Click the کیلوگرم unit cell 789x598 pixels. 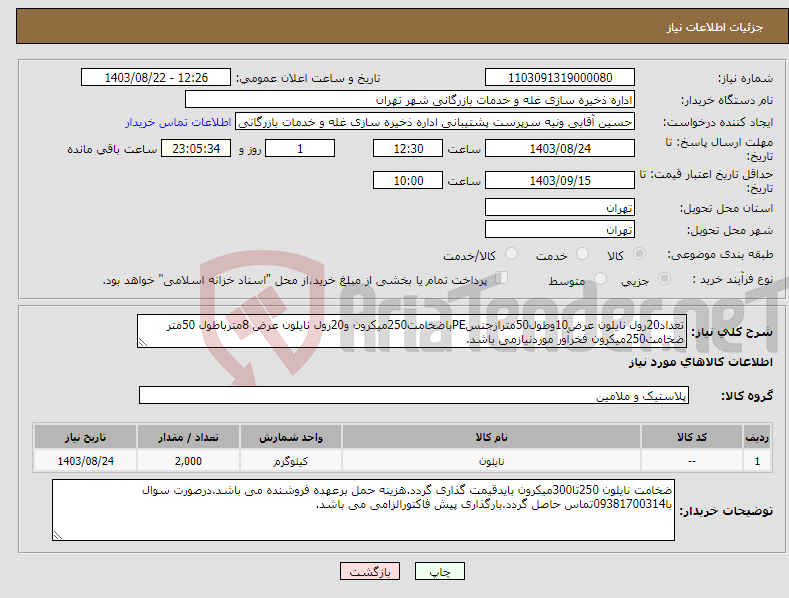tap(291, 461)
